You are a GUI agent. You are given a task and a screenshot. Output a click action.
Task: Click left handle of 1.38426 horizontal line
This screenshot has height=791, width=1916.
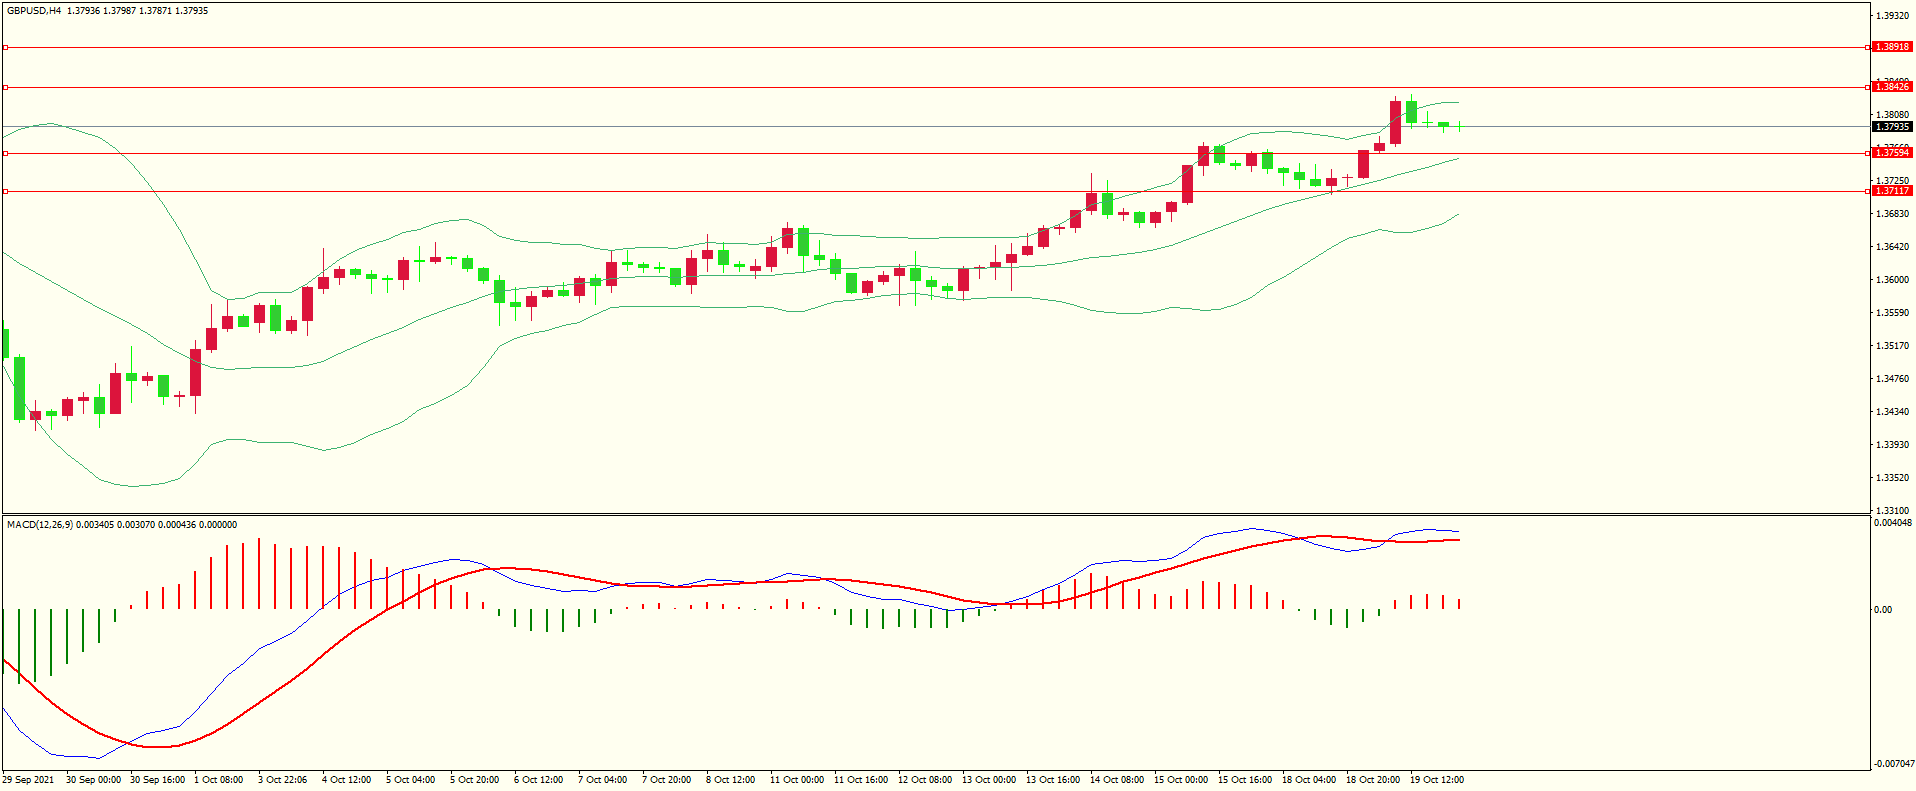point(5,87)
